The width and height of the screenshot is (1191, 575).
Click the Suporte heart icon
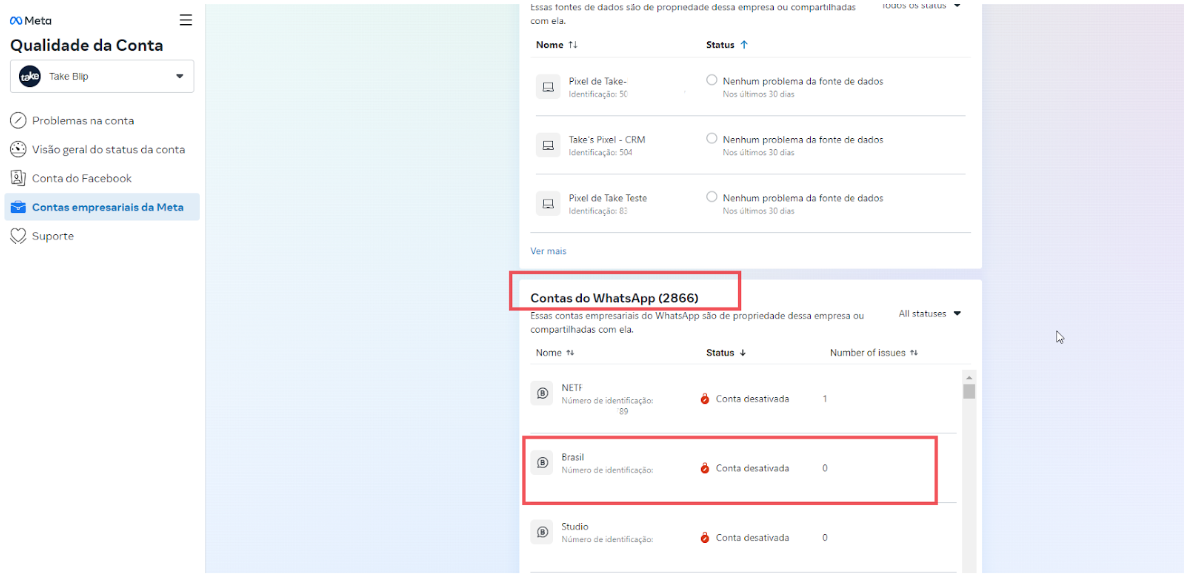click(x=18, y=236)
